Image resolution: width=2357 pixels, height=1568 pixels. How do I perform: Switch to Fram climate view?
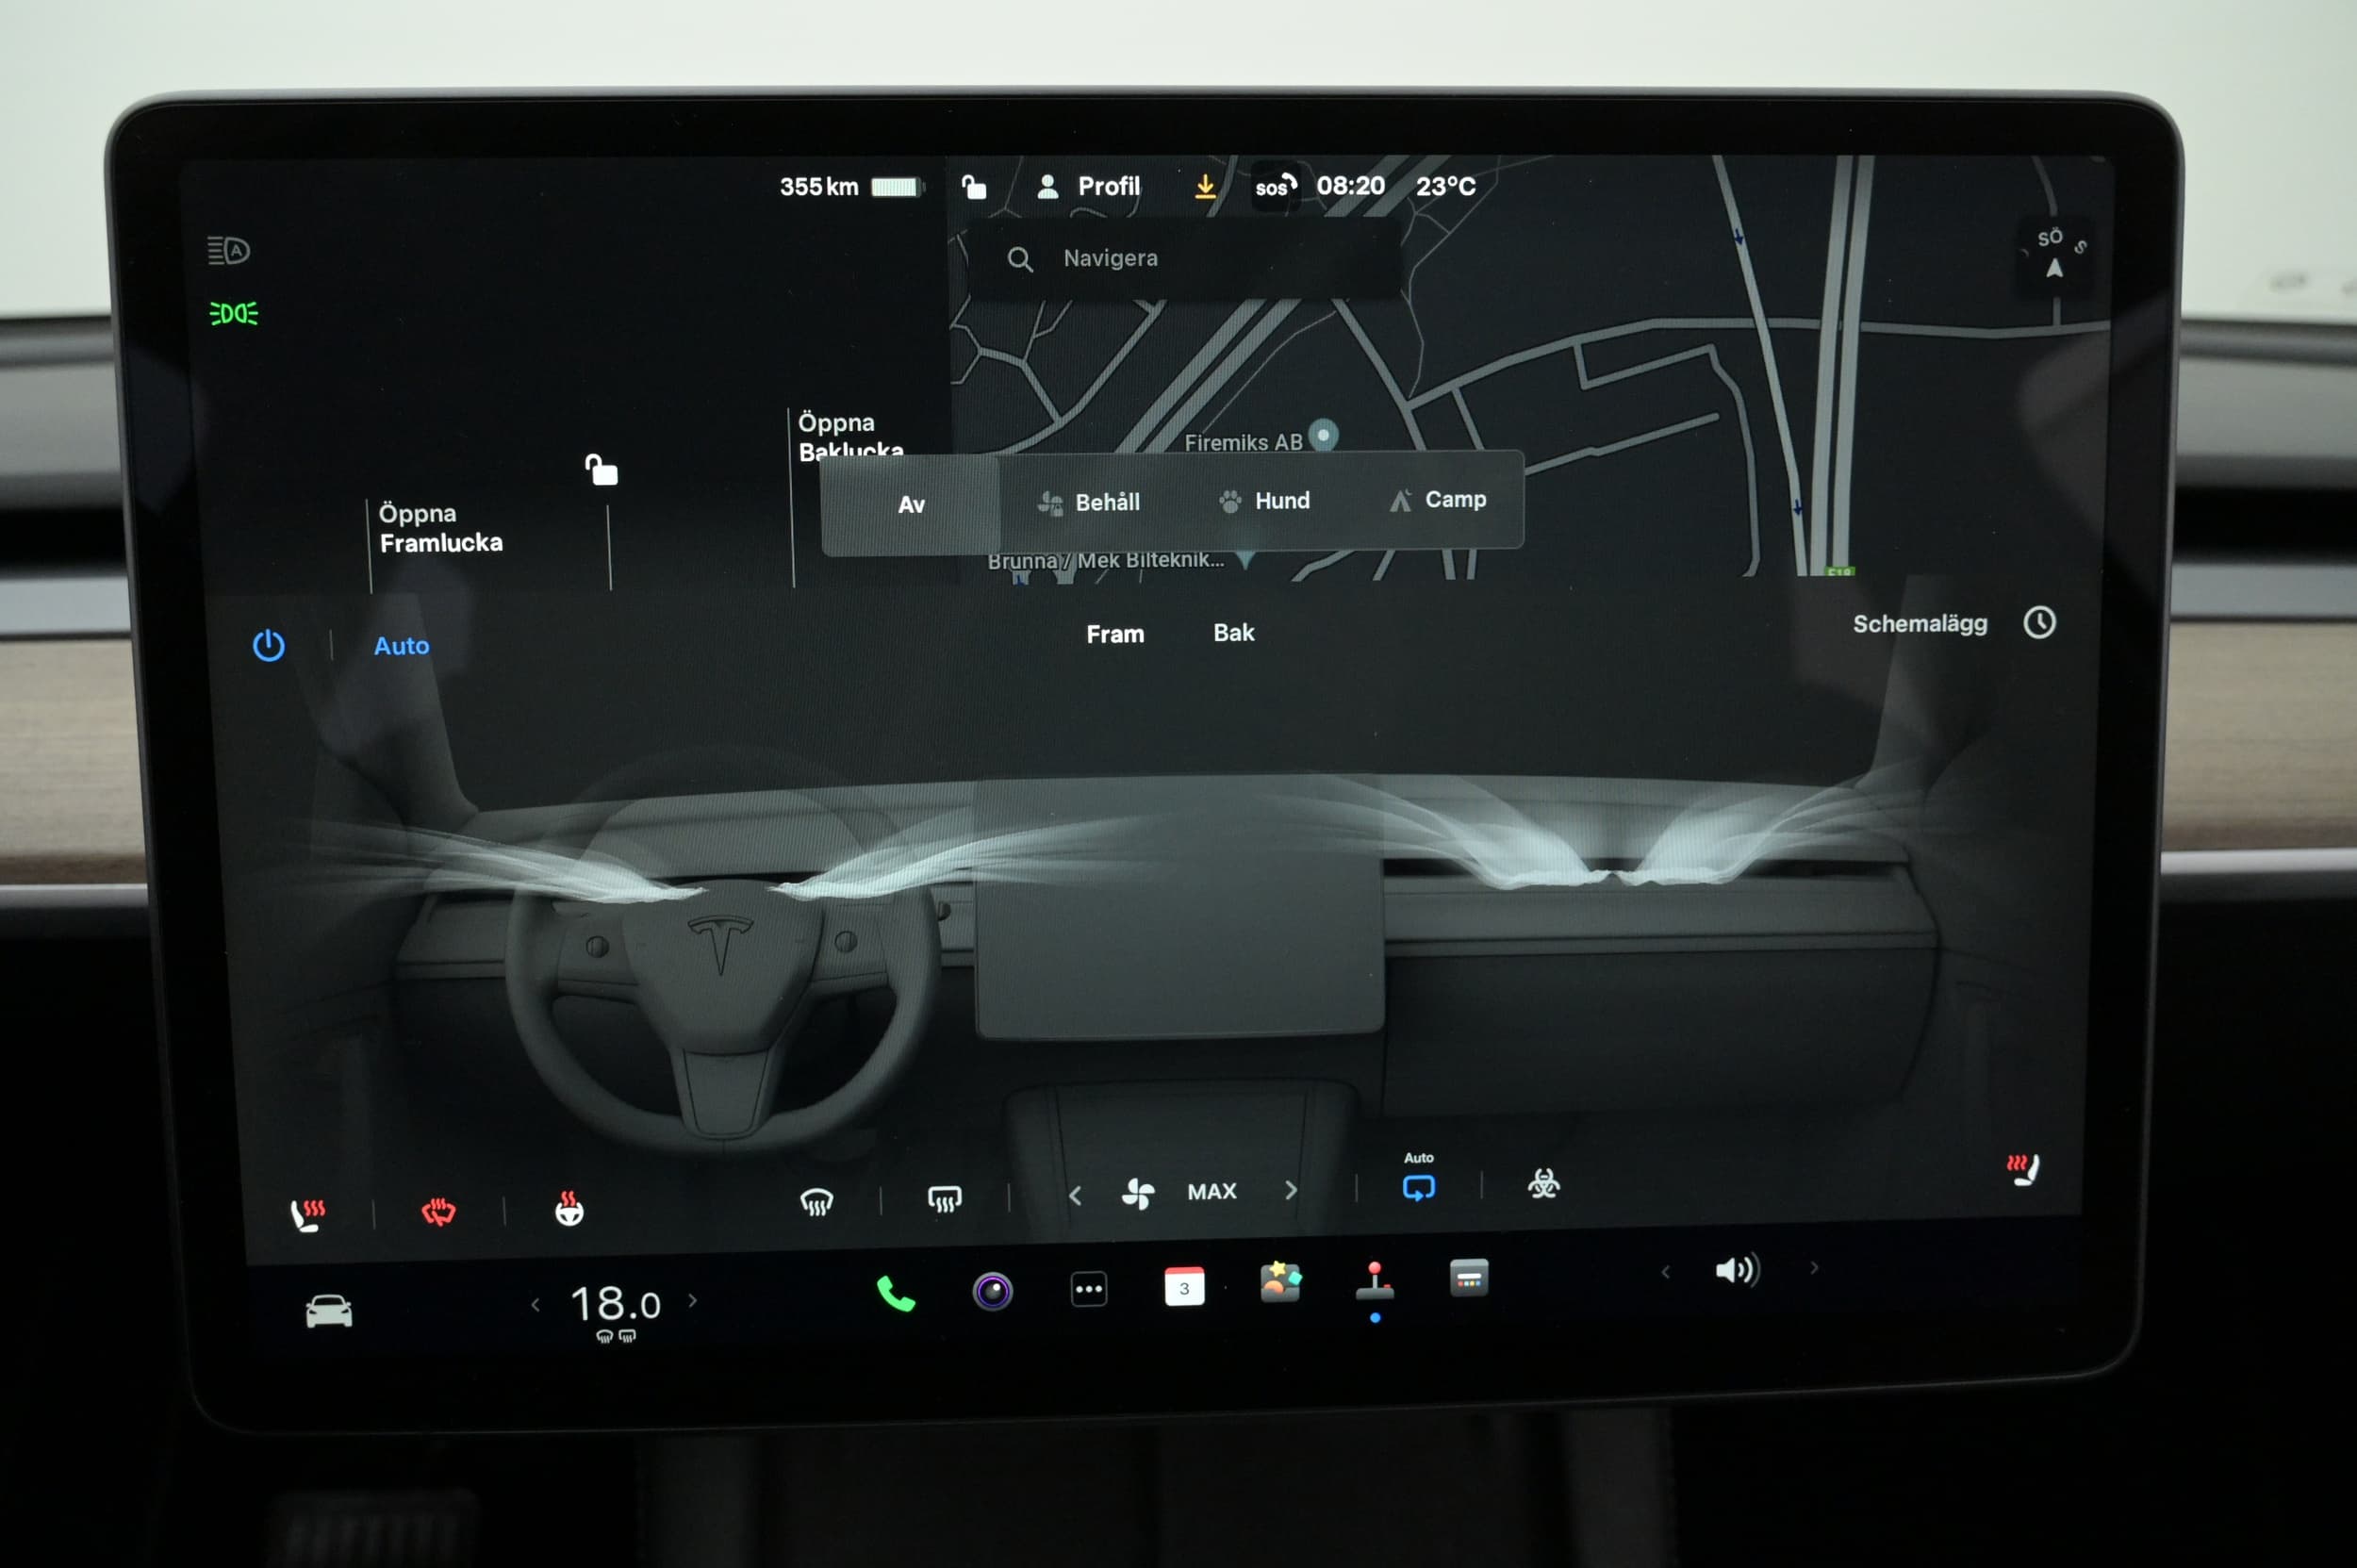pyautogui.click(x=1115, y=634)
